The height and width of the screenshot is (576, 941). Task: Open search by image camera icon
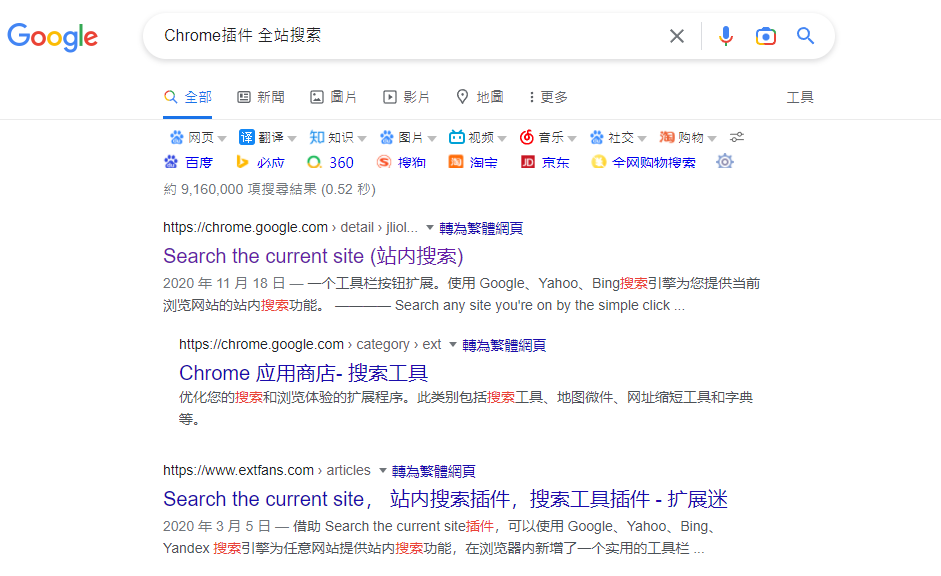coord(766,36)
